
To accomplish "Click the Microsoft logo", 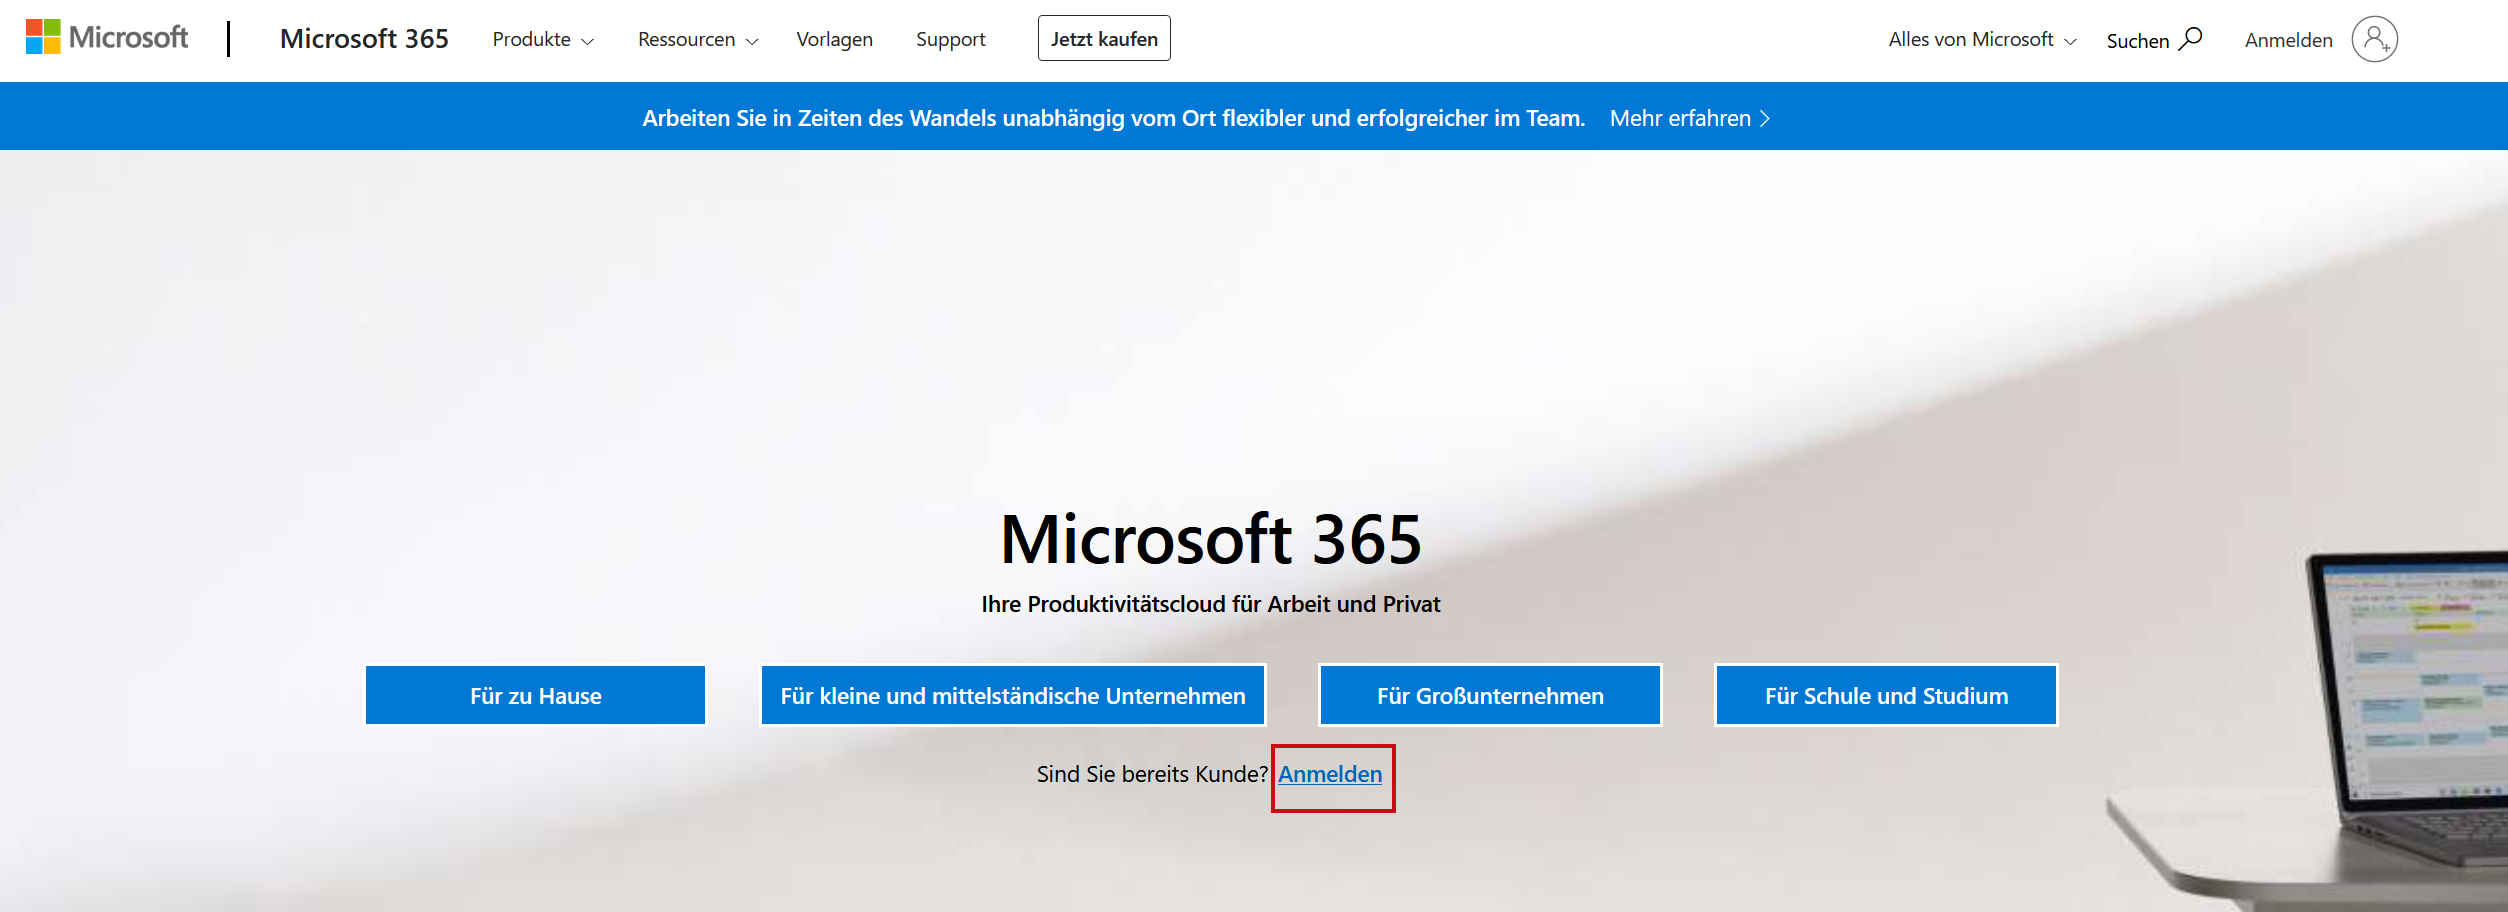I will [107, 38].
